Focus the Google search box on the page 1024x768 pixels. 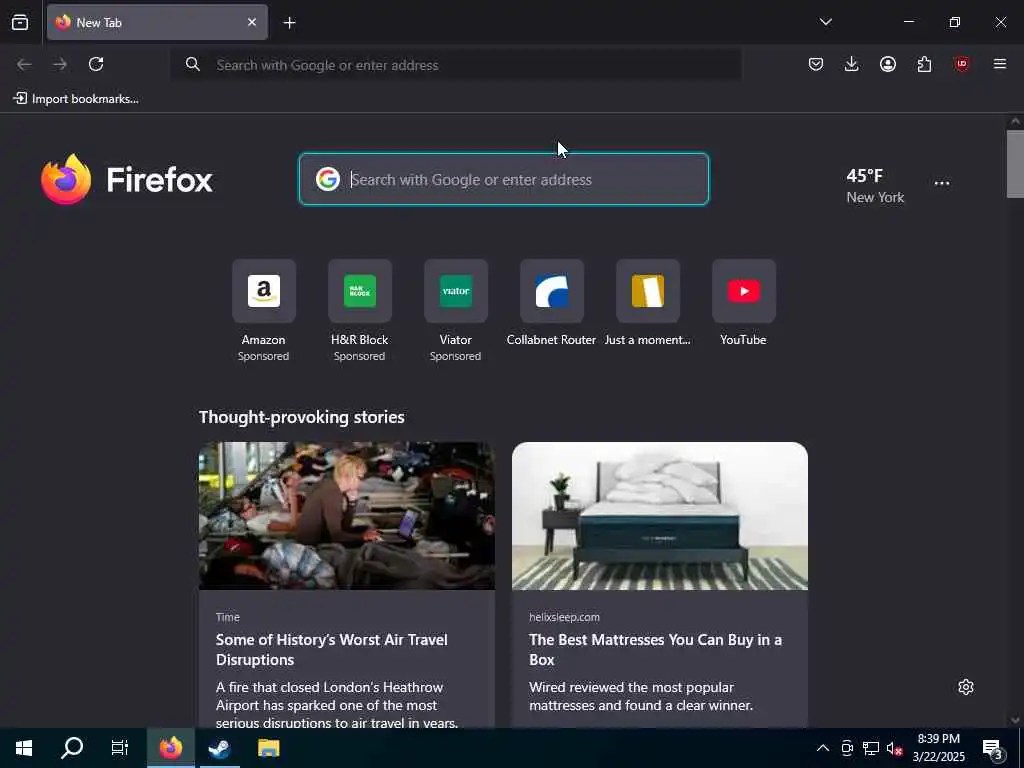pyautogui.click(x=504, y=179)
